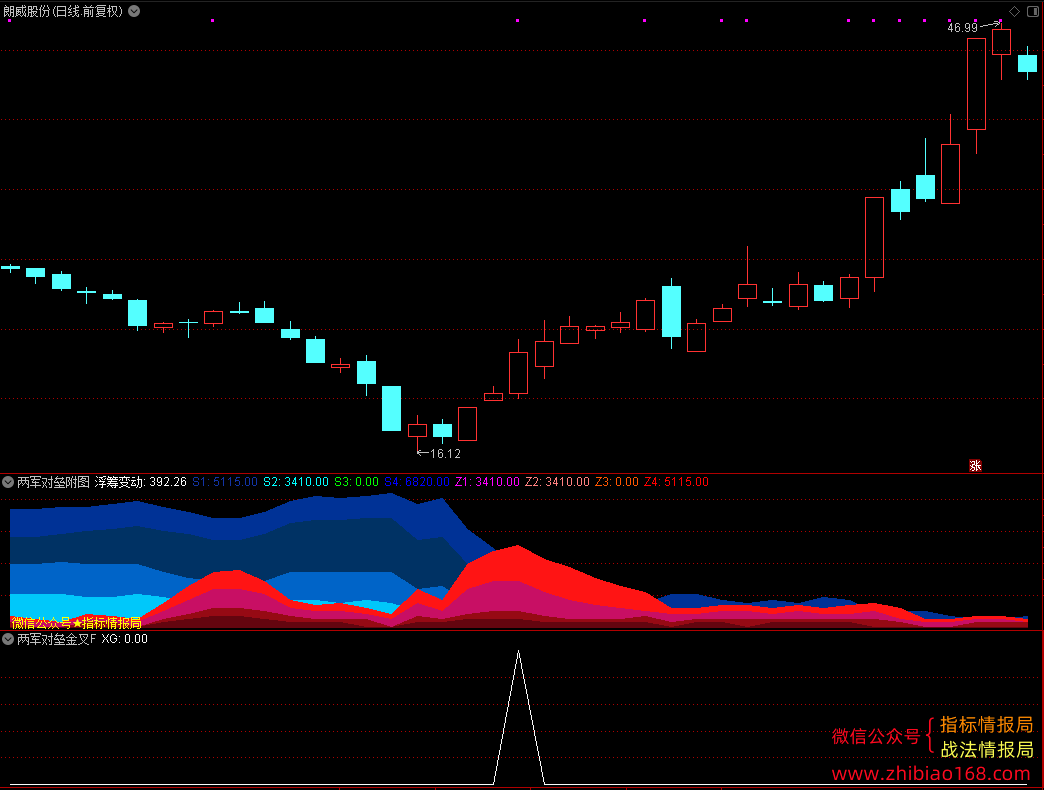
Task: Click the red 涨 badge
Action: 975,465
